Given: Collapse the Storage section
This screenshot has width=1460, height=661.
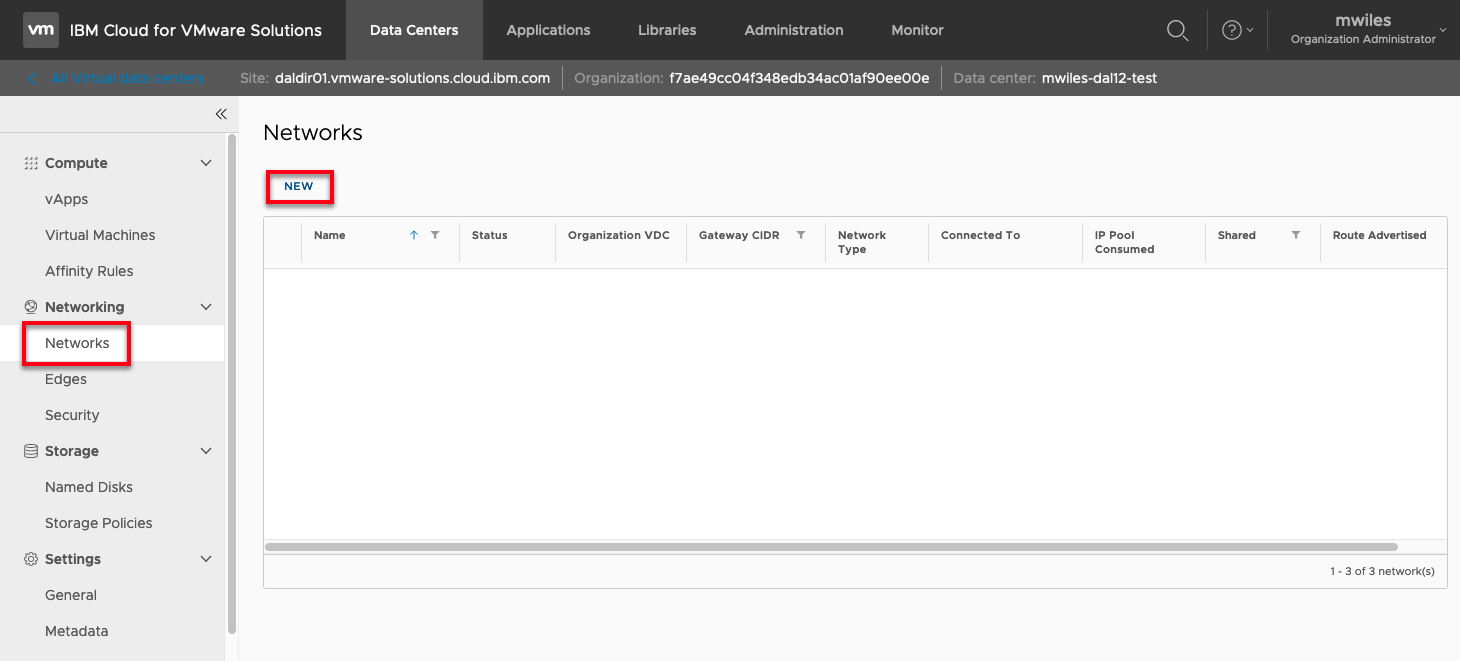Looking at the screenshot, I should pos(206,451).
